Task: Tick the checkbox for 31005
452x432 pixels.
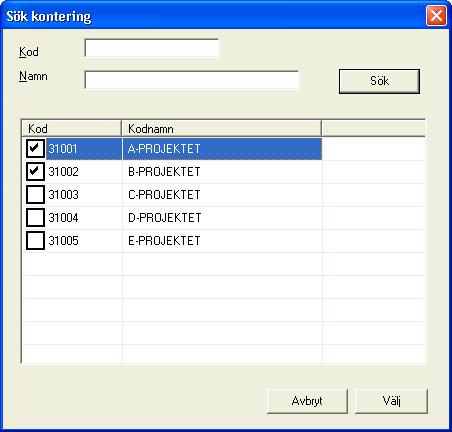Action: click(x=35, y=240)
